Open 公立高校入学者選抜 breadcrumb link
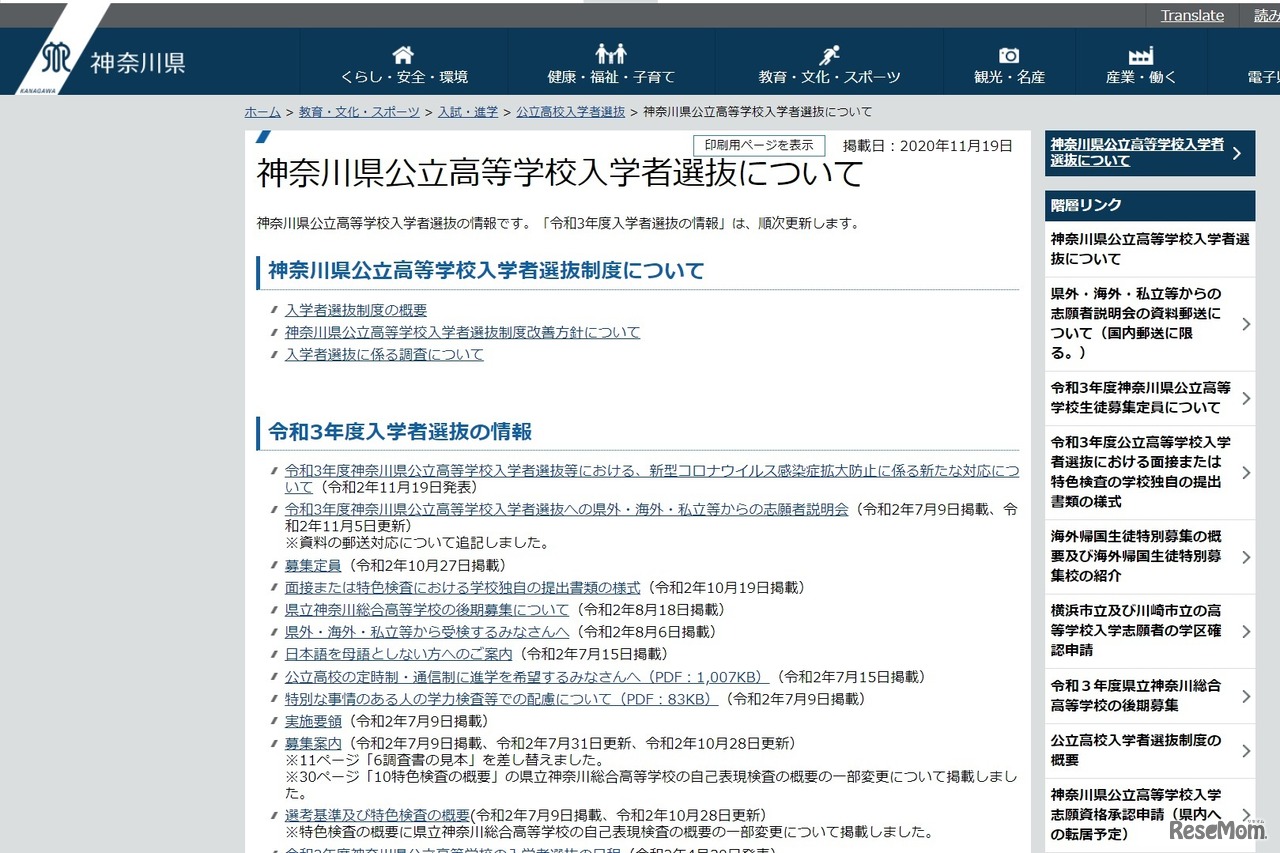Screen dimensions: 1280x853 (570, 112)
